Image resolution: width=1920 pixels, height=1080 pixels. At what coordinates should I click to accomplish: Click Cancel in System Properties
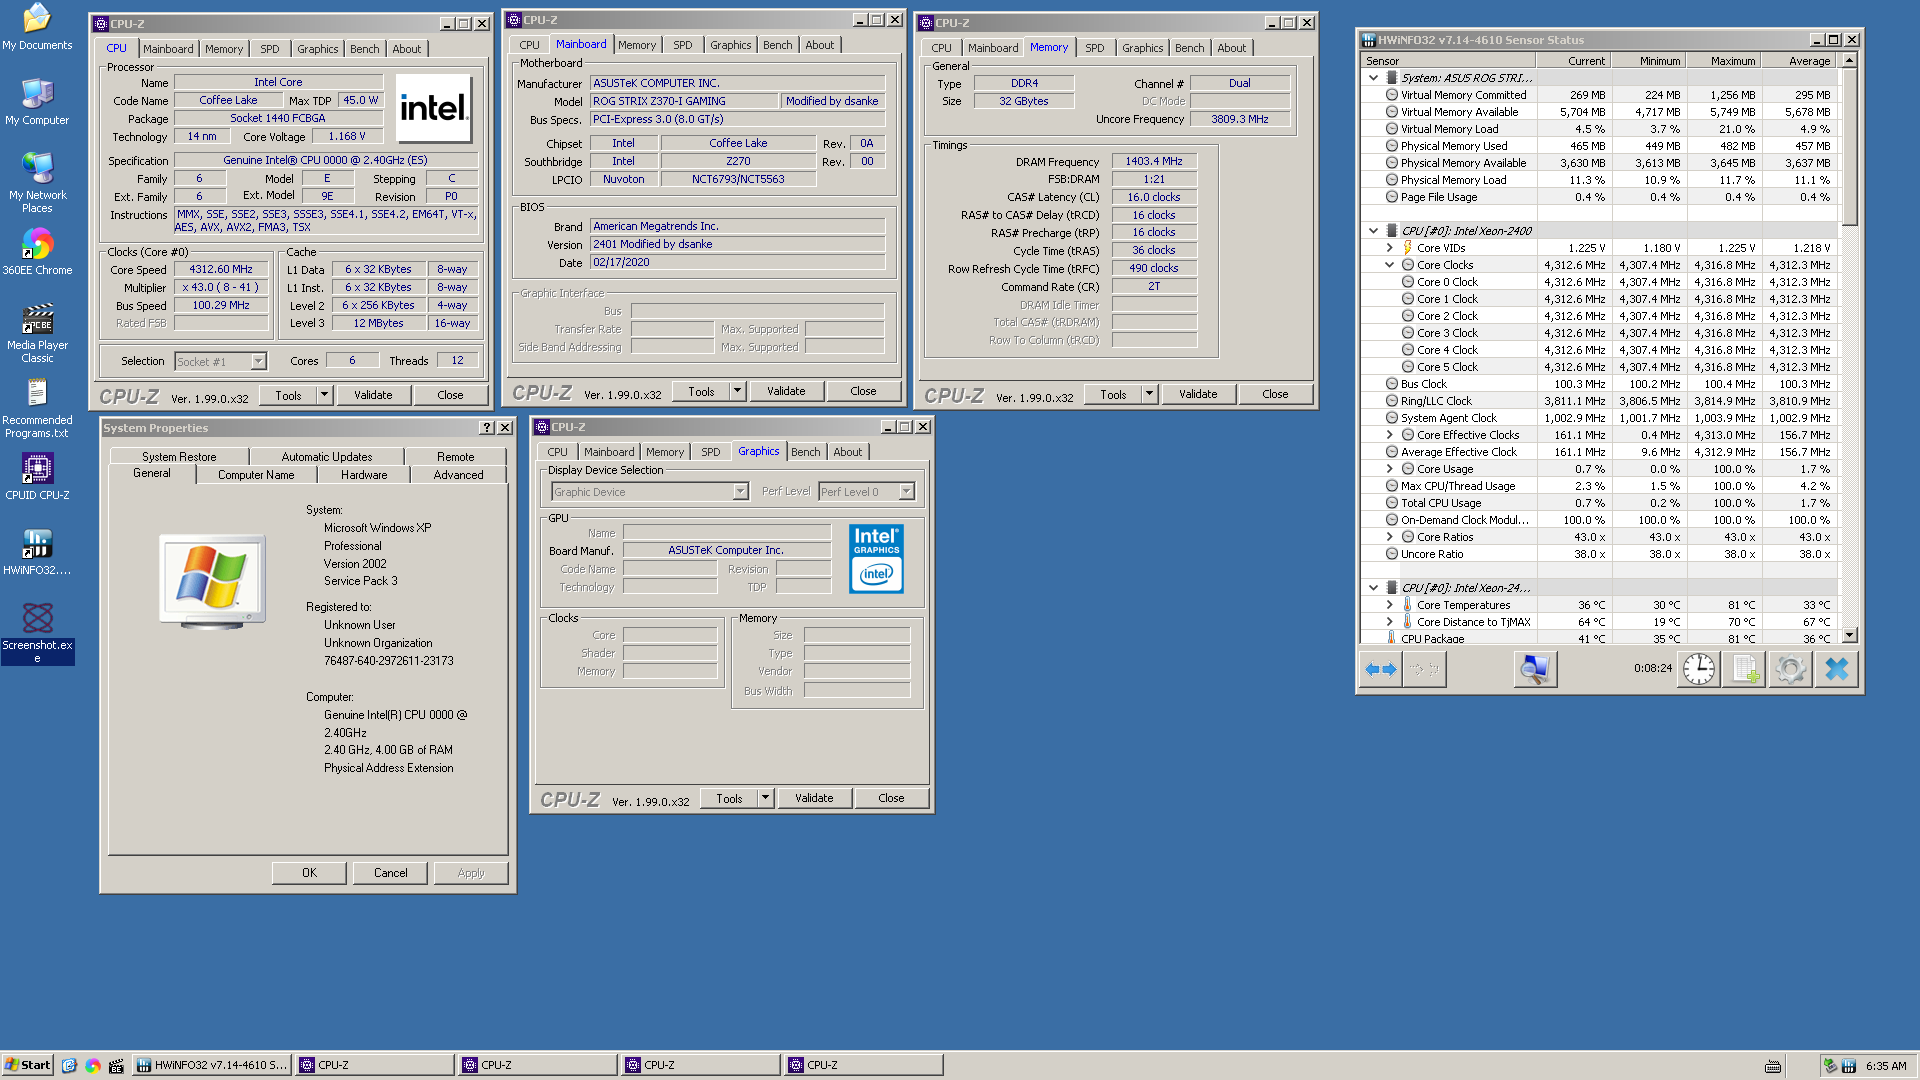point(390,873)
